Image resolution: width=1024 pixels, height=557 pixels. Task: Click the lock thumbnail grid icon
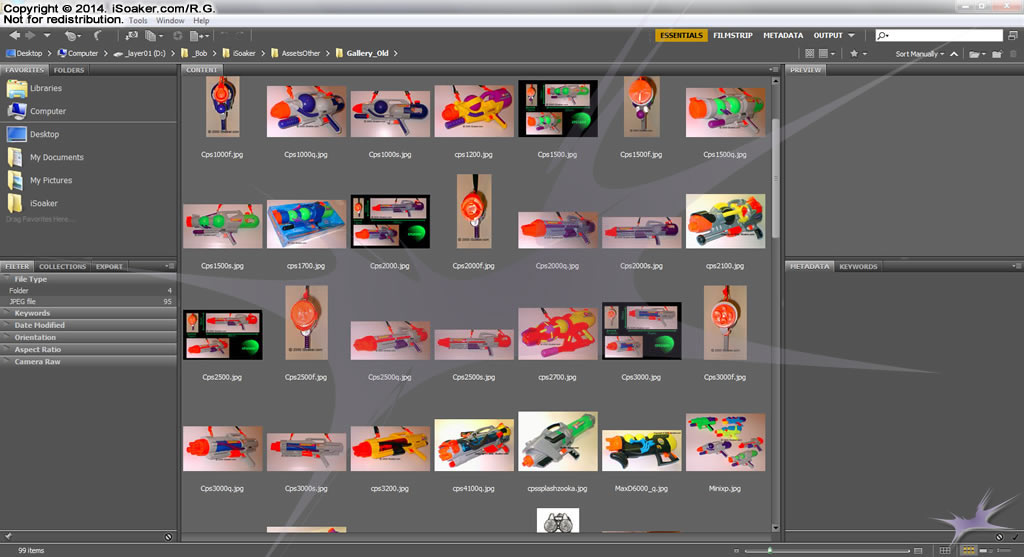tap(945, 550)
